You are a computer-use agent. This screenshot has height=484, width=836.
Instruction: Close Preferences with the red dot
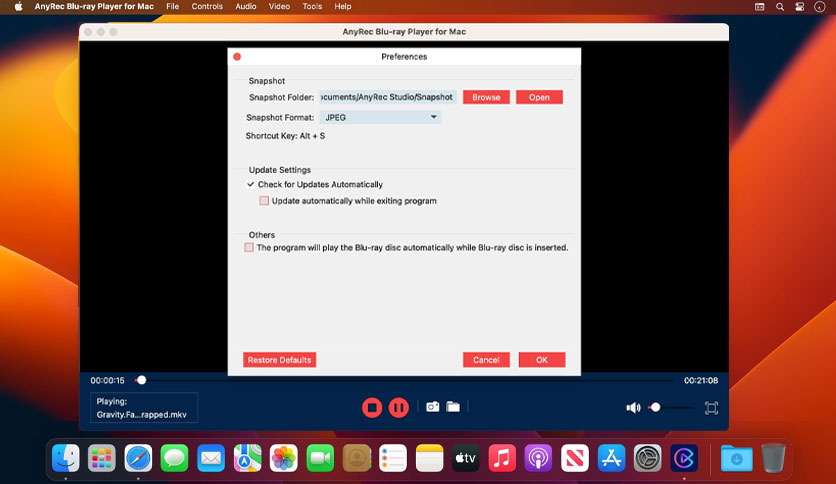237,57
